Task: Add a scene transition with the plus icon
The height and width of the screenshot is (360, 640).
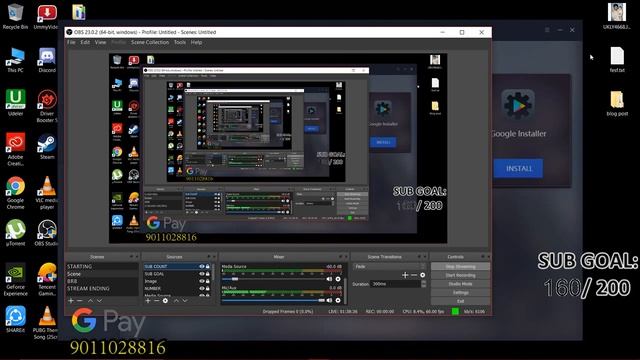Action: [x=405, y=275]
